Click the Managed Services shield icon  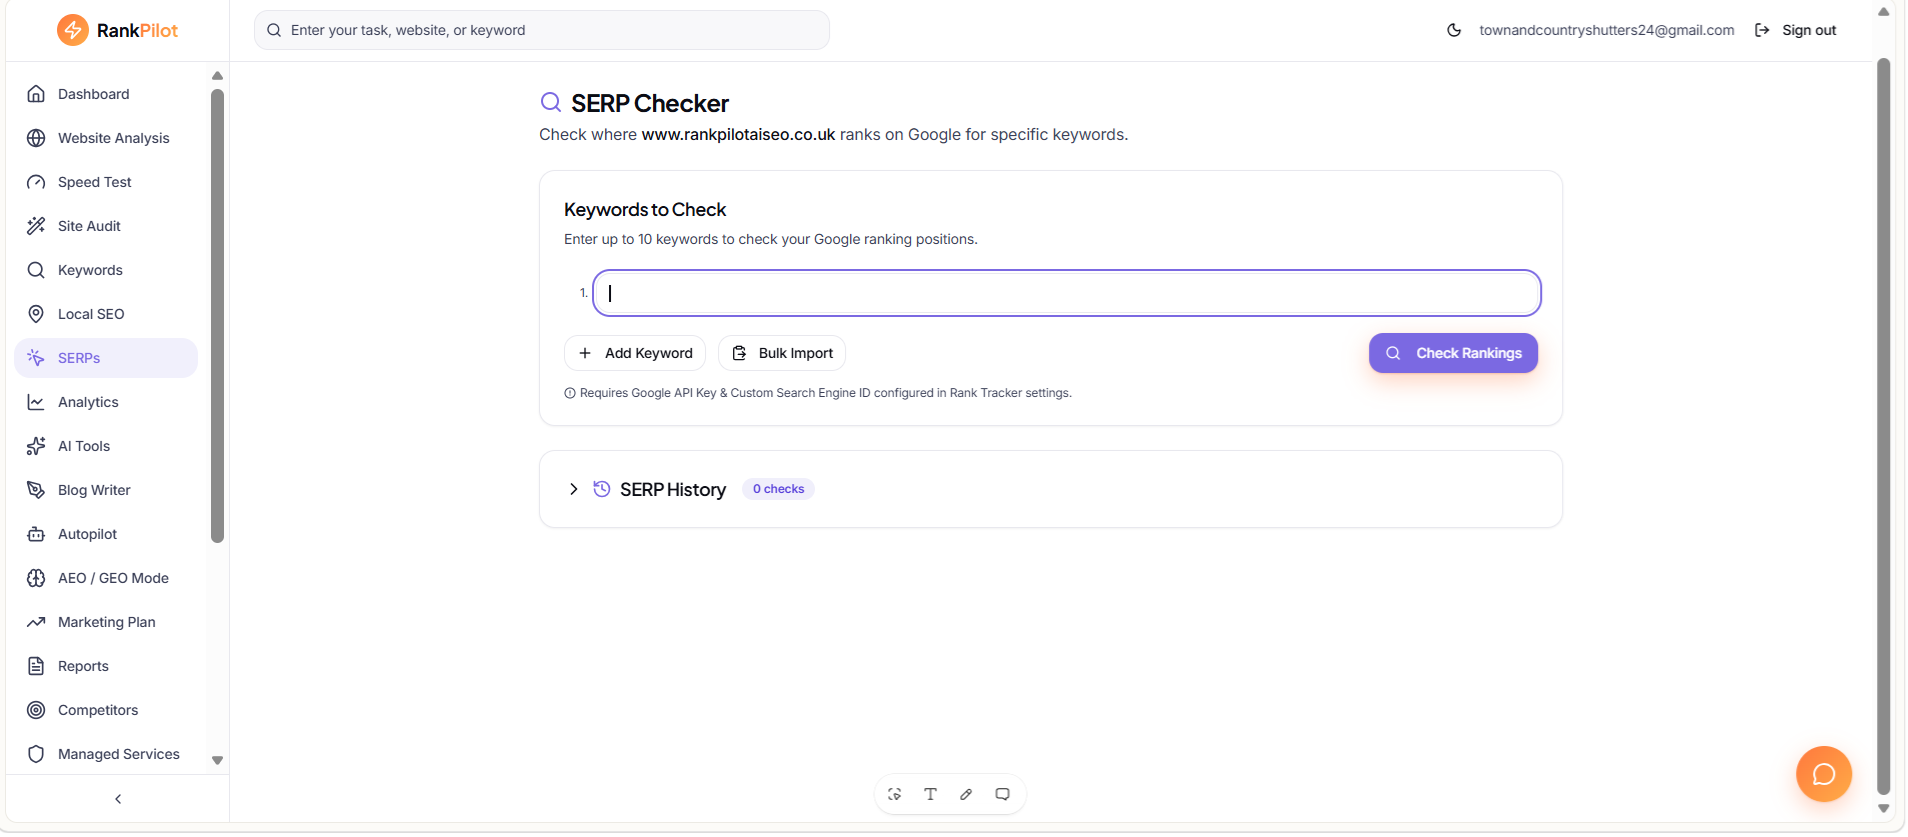click(36, 754)
